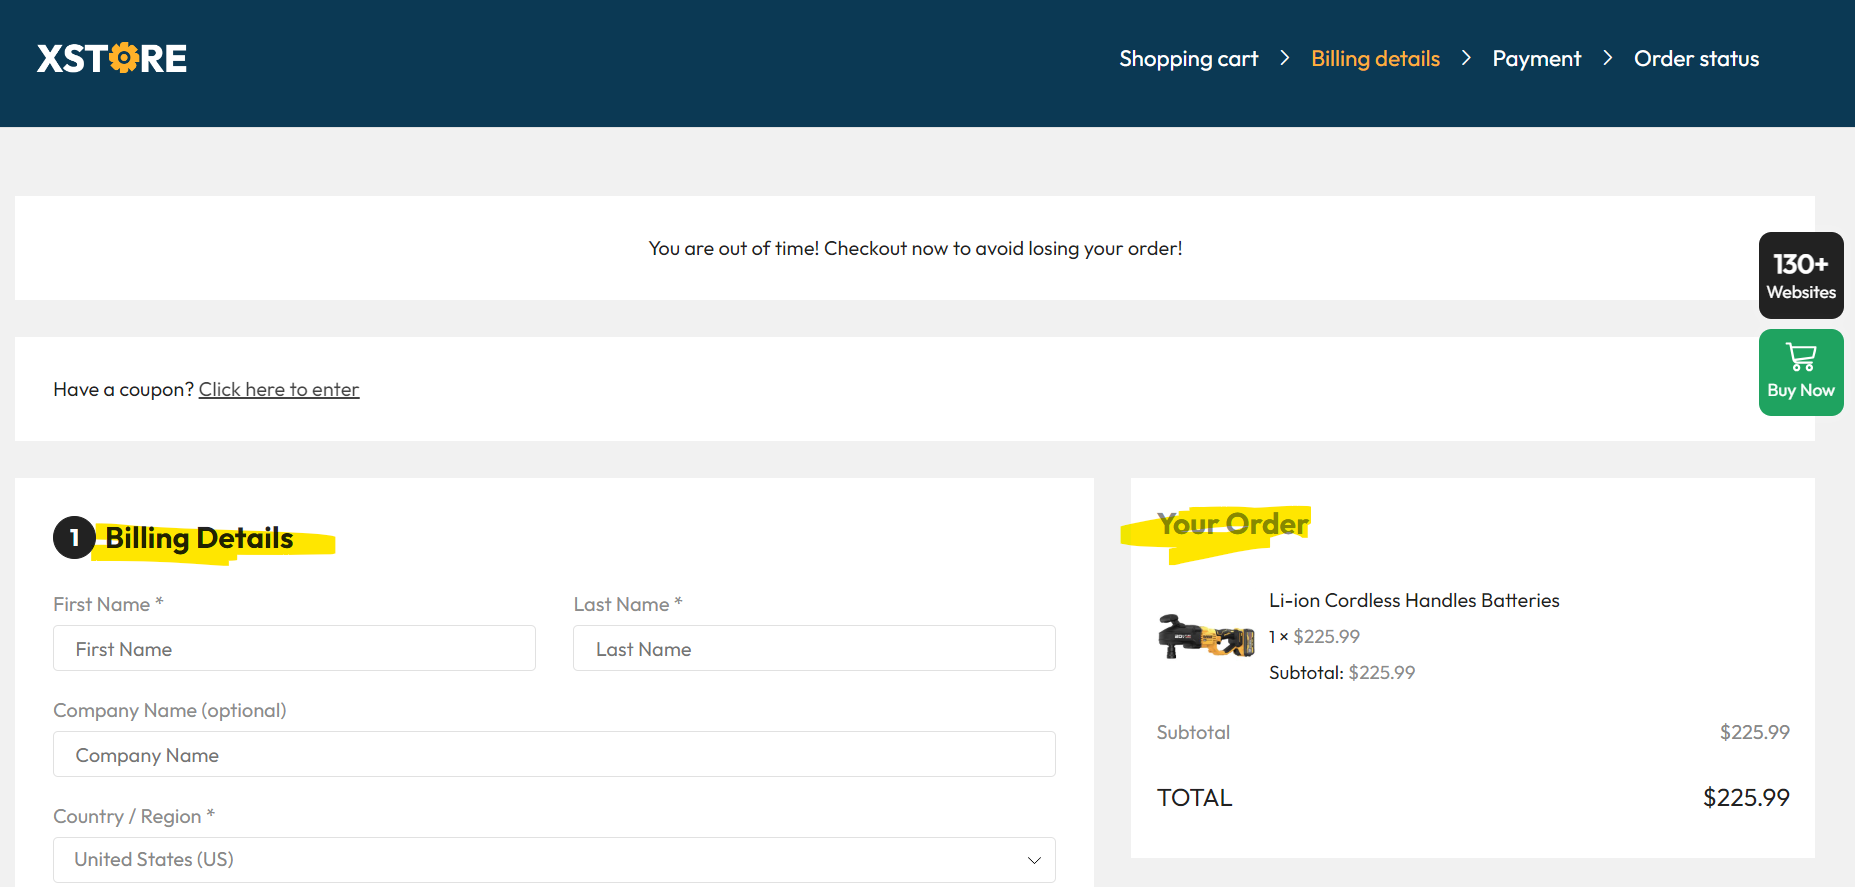Click the Billing Details heading

click(x=199, y=538)
